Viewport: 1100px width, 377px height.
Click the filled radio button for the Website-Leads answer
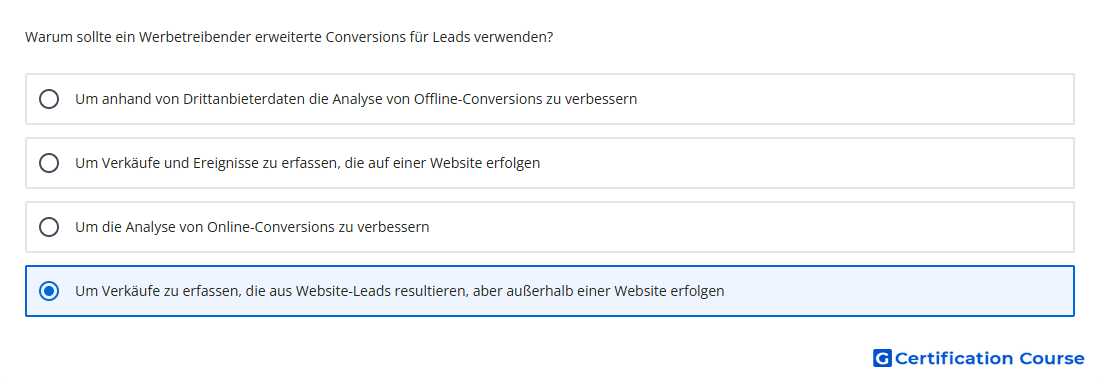tap(49, 291)
